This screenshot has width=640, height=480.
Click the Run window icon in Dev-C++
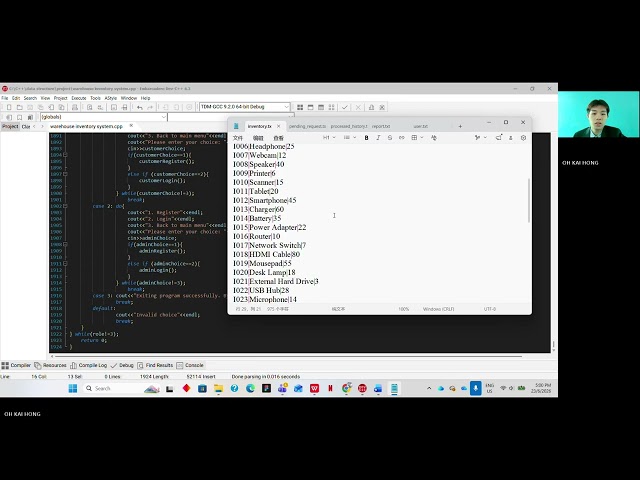pyautogui.click(x=311, y=107)
